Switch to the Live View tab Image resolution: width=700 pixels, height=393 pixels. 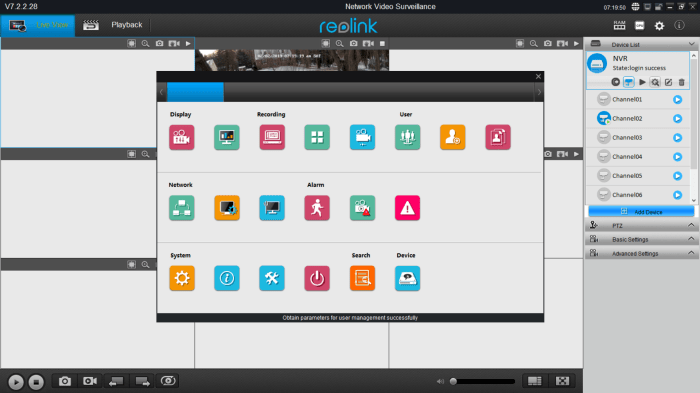[38, 25]
